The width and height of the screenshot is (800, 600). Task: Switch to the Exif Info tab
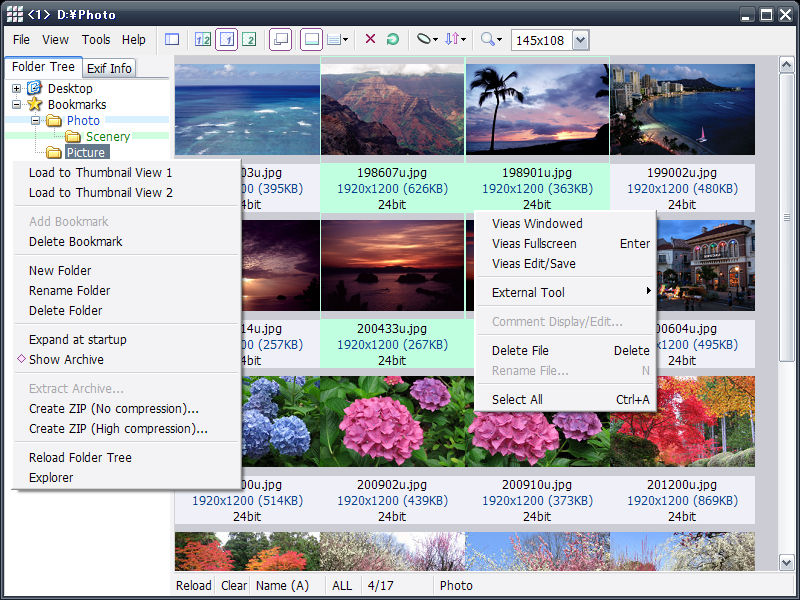click(x=109, y=68)
